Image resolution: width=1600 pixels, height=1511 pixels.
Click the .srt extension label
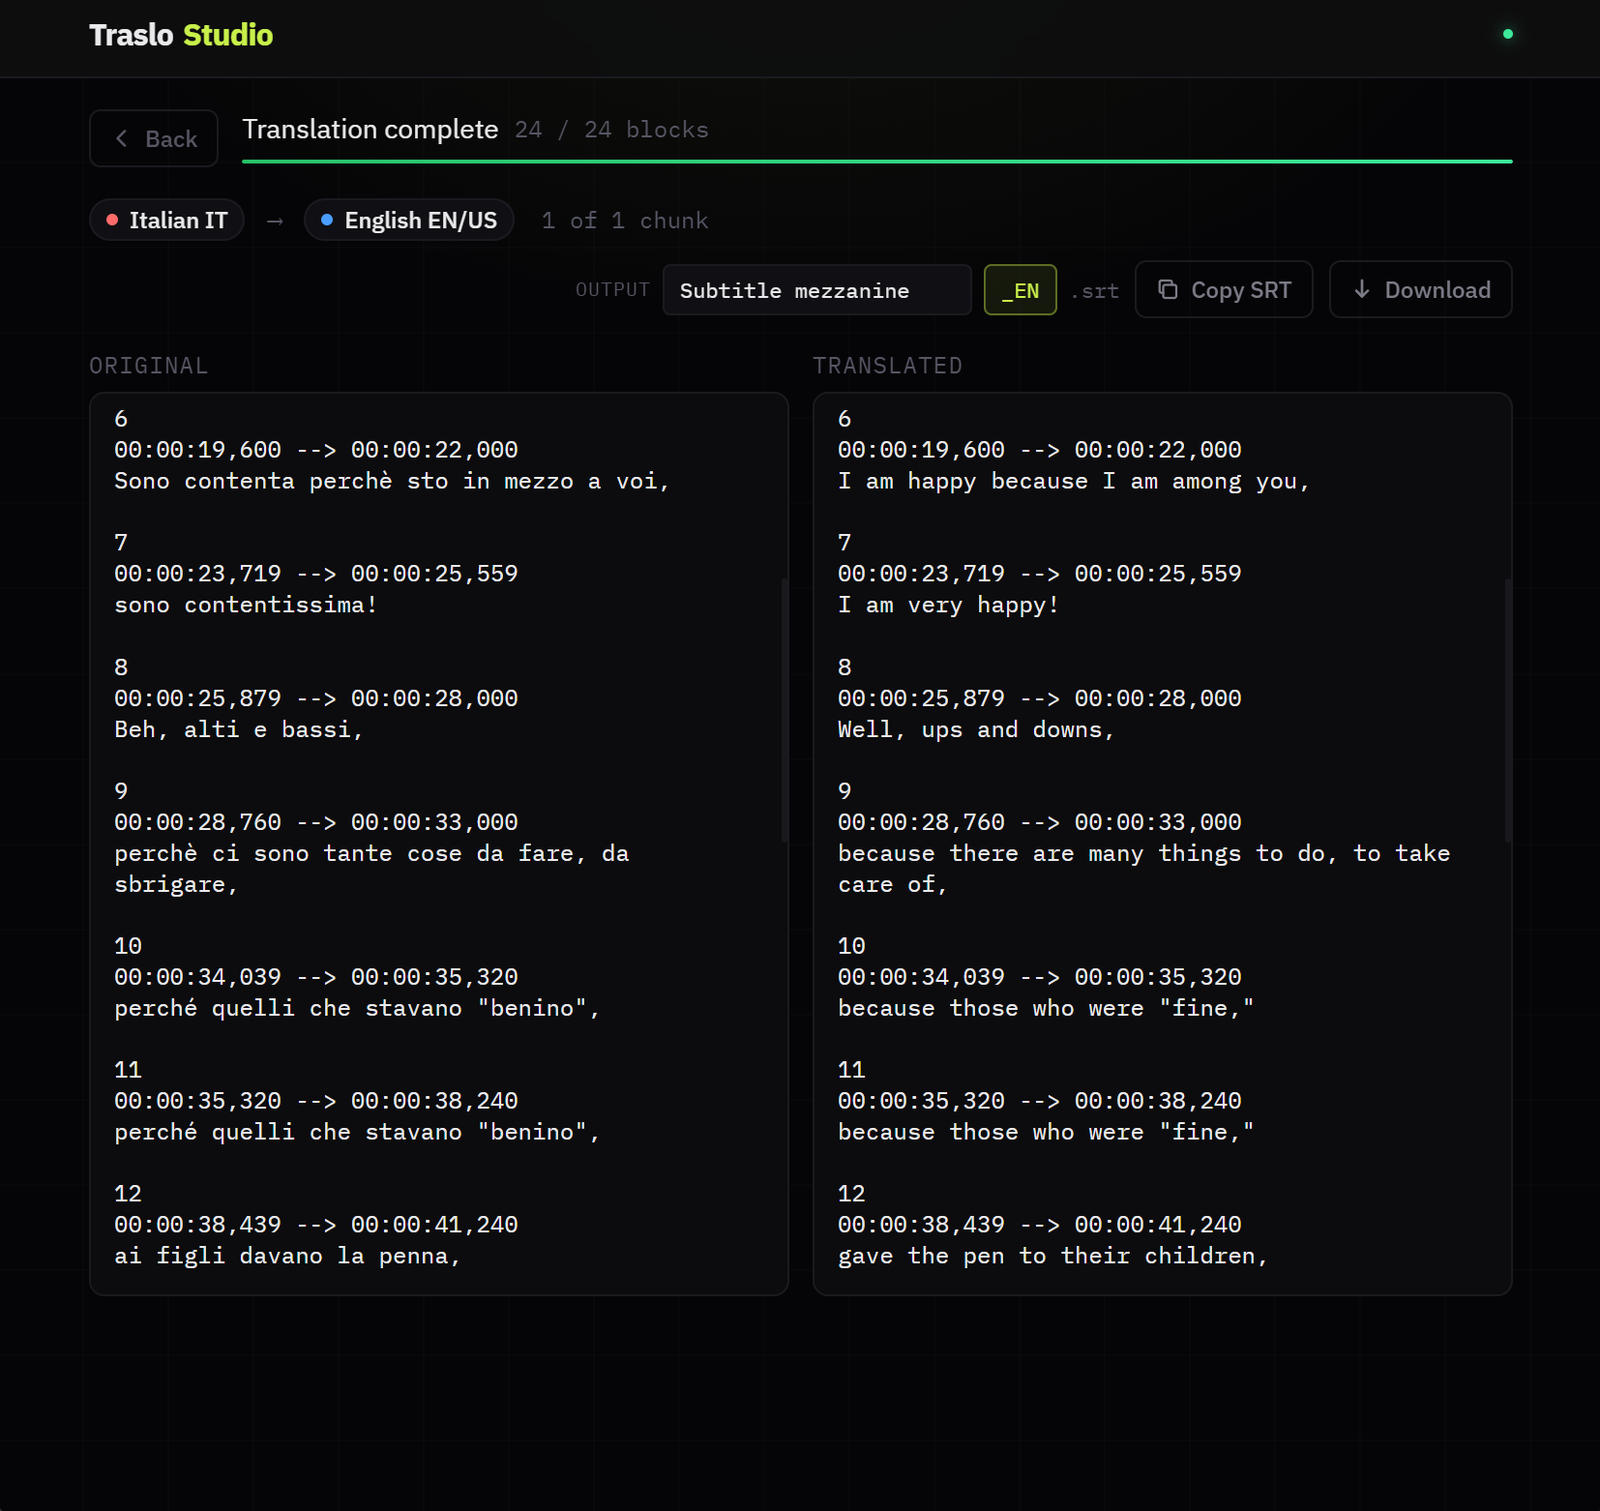pyautogui.click(x=1095, y=291)
